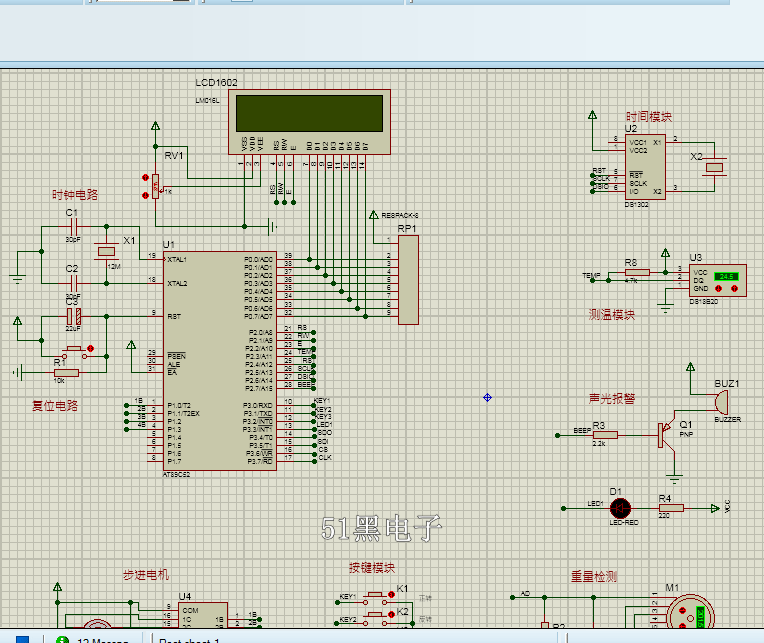Click the '声光报警' section label
This screenshot has width=764, height=643.
pos(612,398)
